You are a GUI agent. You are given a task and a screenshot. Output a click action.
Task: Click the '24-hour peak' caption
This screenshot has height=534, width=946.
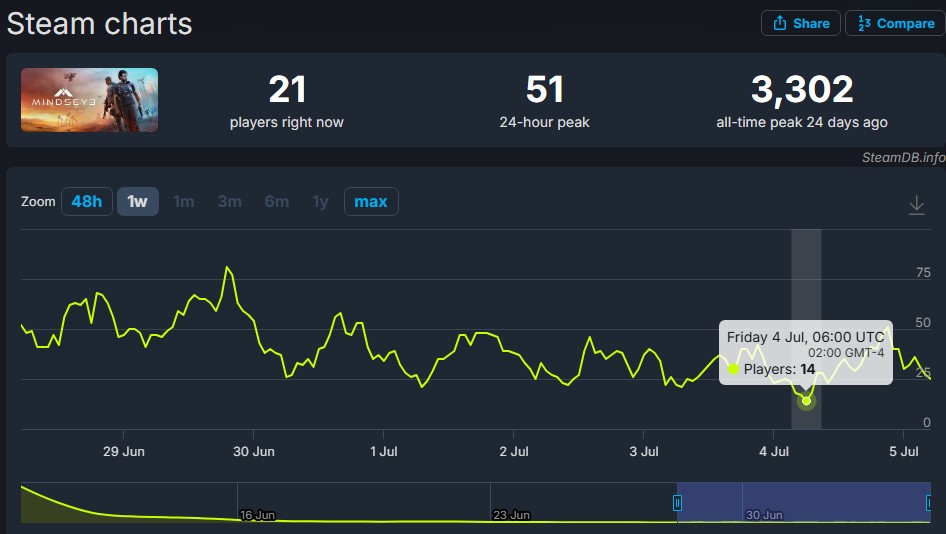[x=544, y=122]
